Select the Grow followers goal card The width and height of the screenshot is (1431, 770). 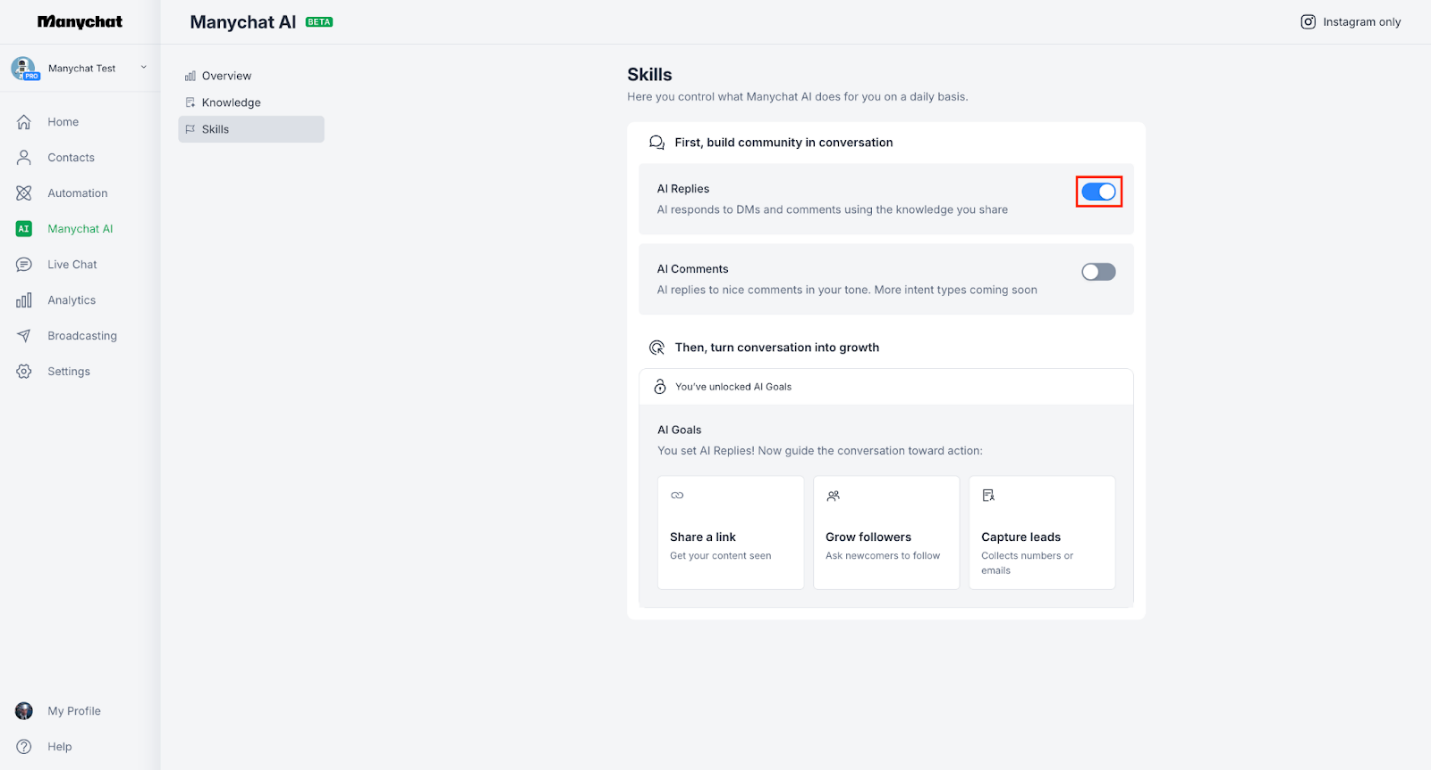886,532
